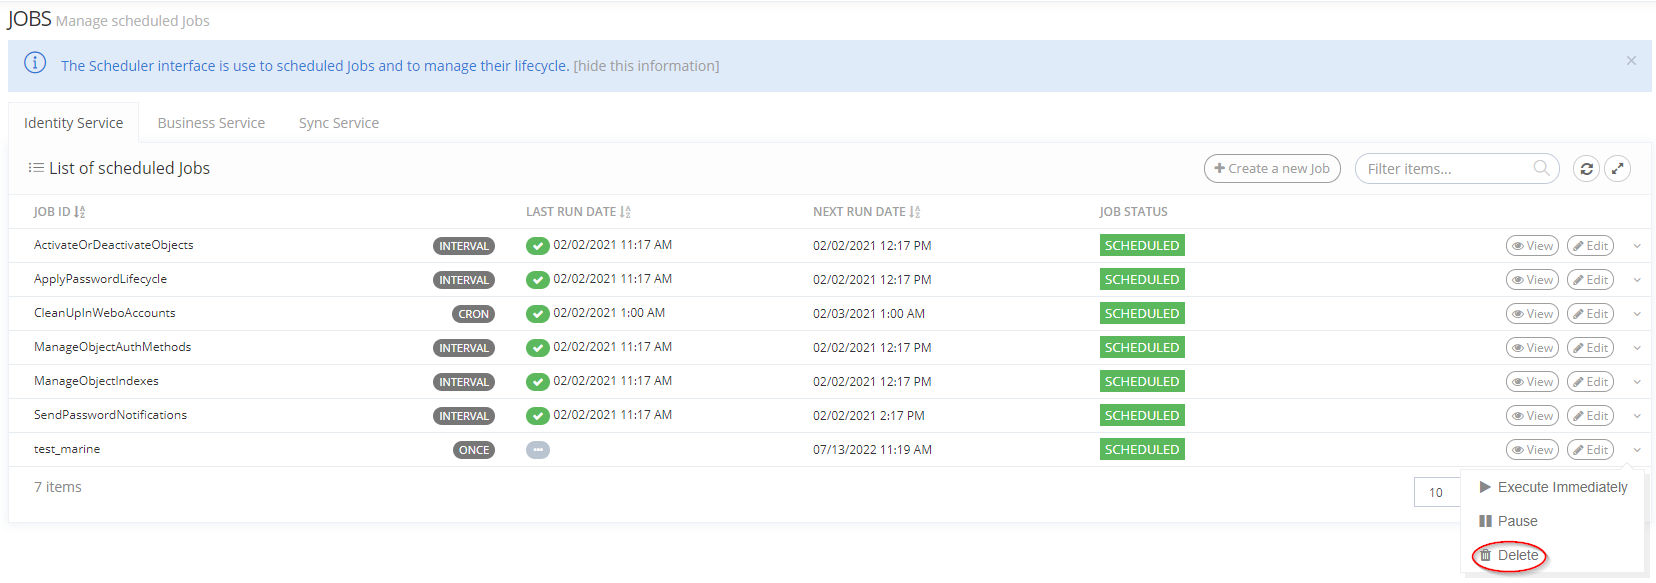Click the info icon in banner
The height and width of the screenshot is (583, 1656).
pyautogui.click(x=35, y=63)
